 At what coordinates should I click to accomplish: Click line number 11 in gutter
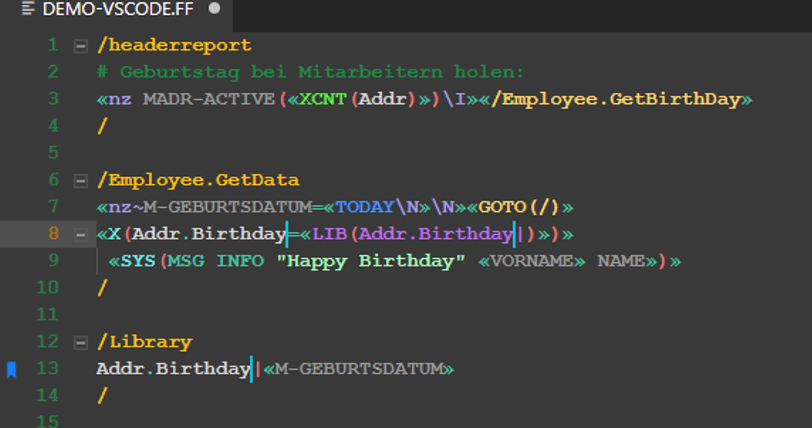[47, 315]
